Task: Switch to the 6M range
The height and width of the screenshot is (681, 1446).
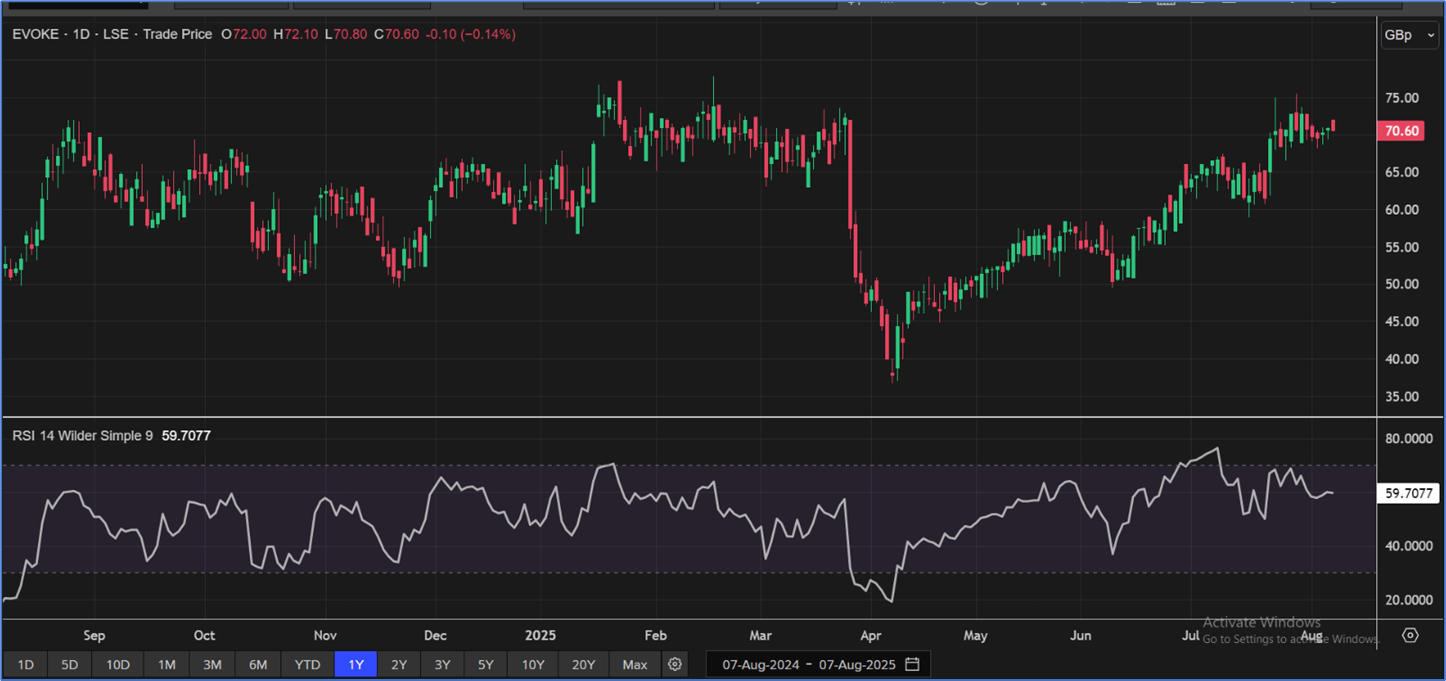Action: [258, 664]
